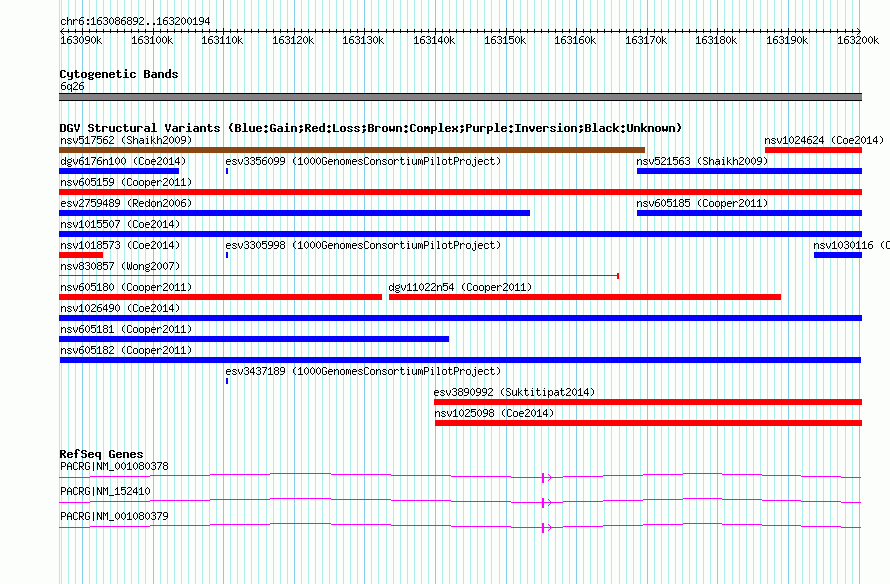This screenshot has height=584, width=890.
Task: Click esv3356099 1000Genomes label
Action: point(363,161)
